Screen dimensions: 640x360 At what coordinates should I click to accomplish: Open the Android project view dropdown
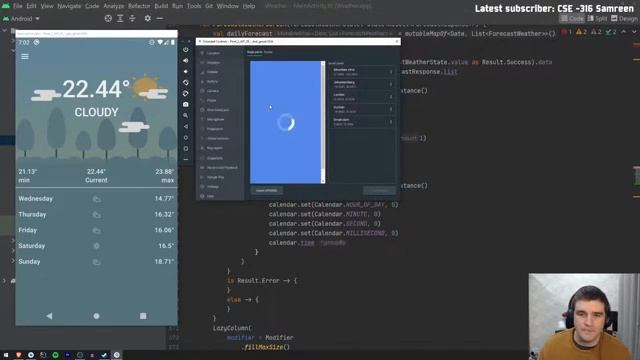click(21, 19)
